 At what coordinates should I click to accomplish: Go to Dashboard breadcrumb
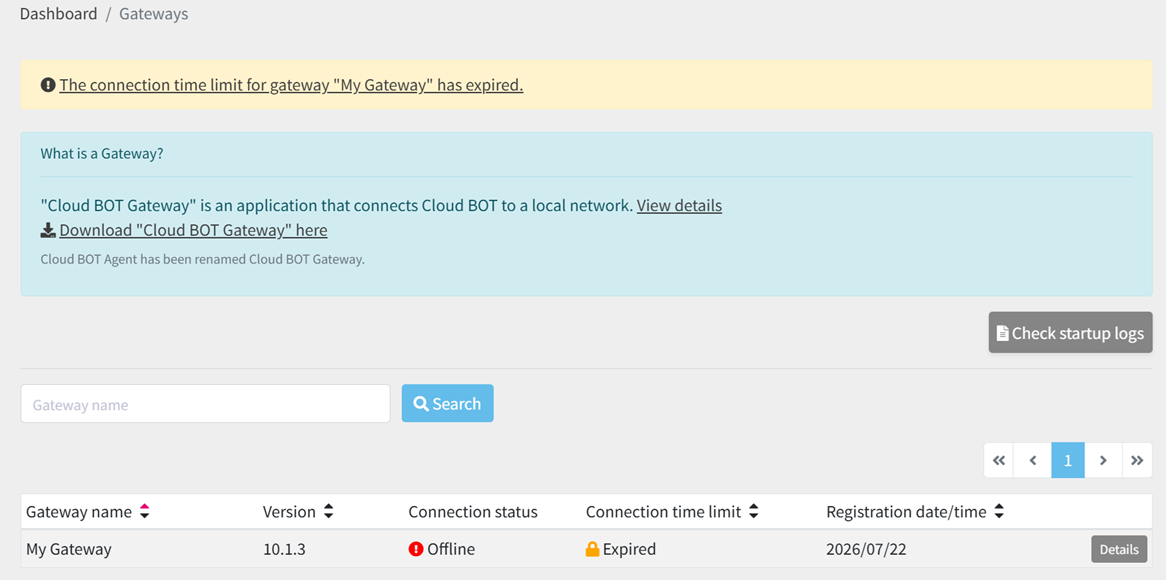58,13
